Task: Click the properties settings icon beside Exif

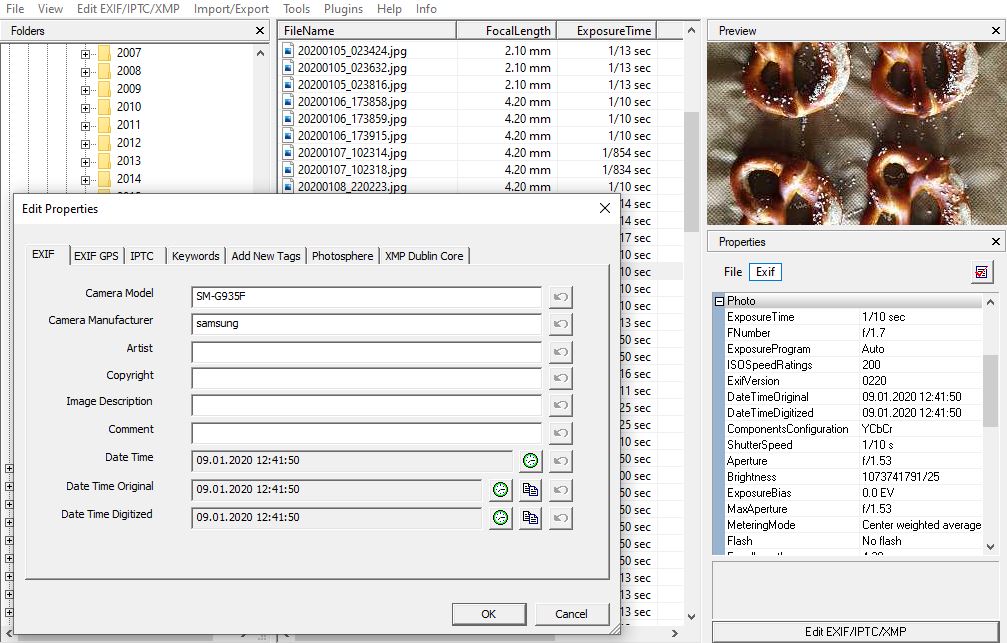Action: point(981,272)
